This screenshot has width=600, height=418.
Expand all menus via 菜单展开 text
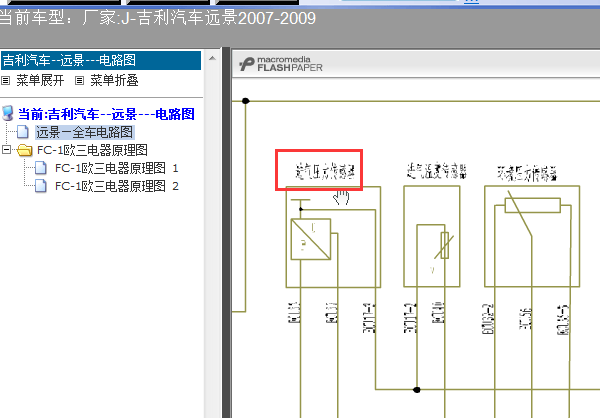pos(40,81)
